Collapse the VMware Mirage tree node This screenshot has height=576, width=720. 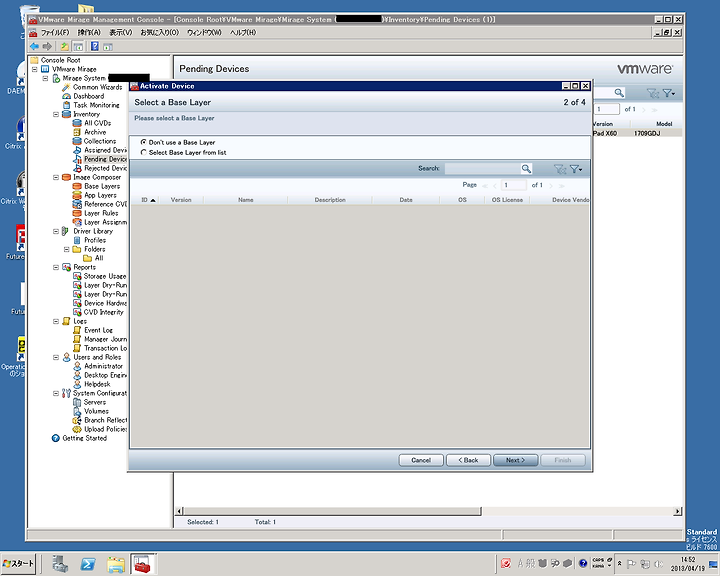click(34, 69)
